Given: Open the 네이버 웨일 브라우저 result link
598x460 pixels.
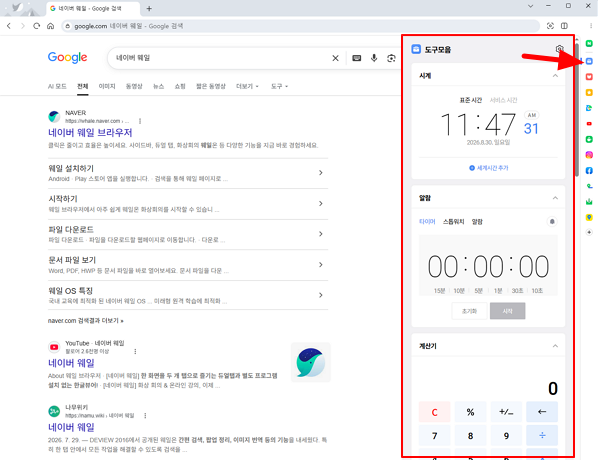Looking at the screenshot, I should [90, 133].
